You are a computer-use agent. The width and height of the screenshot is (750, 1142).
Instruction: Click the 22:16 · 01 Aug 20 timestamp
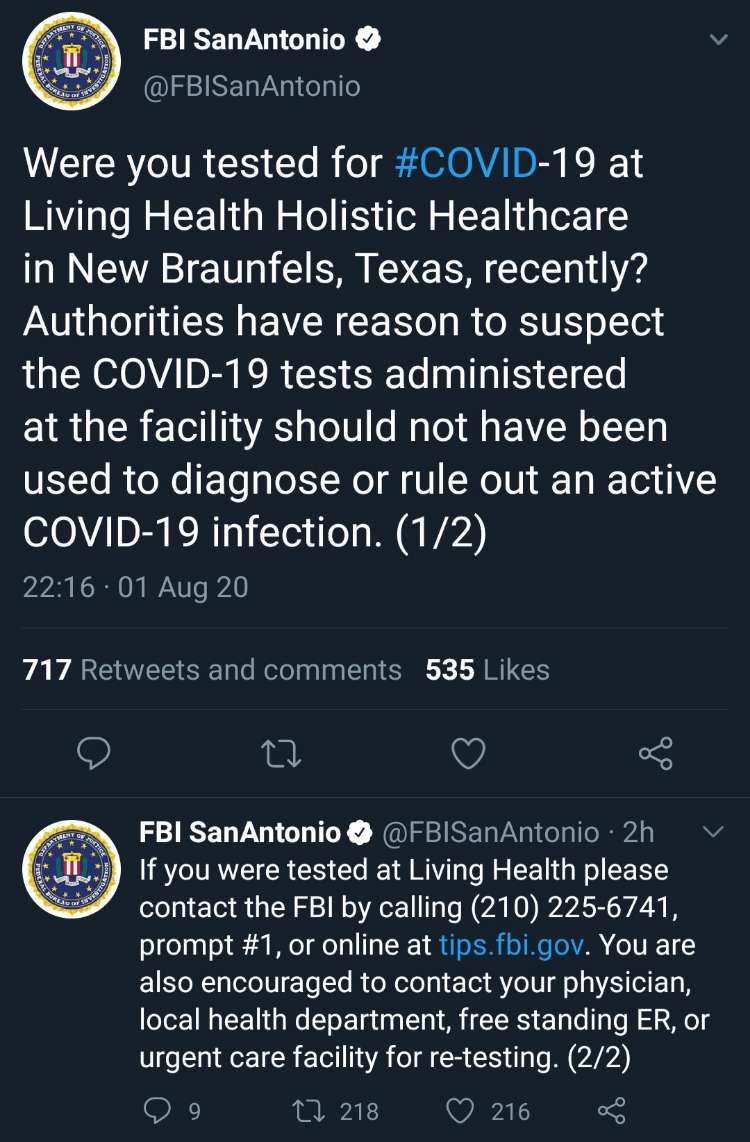click(x=135, y=586)
